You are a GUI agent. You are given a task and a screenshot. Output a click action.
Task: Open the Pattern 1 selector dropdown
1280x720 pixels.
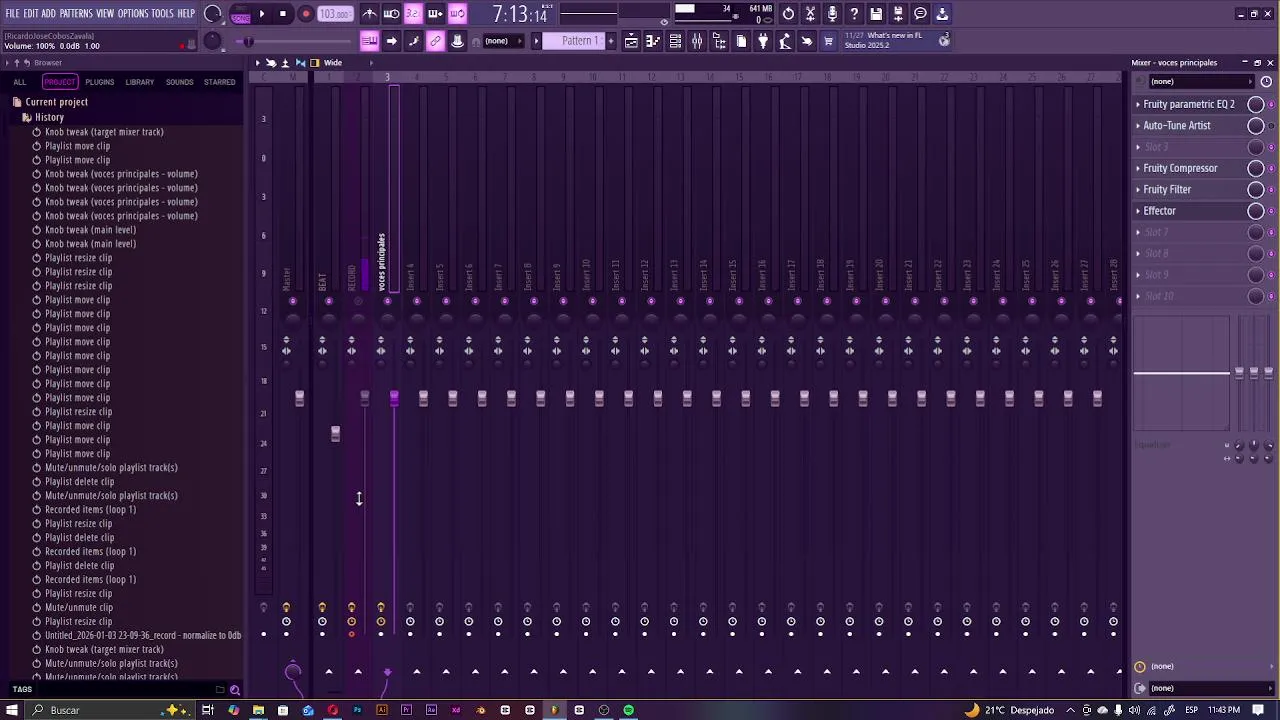pos(579,41)
